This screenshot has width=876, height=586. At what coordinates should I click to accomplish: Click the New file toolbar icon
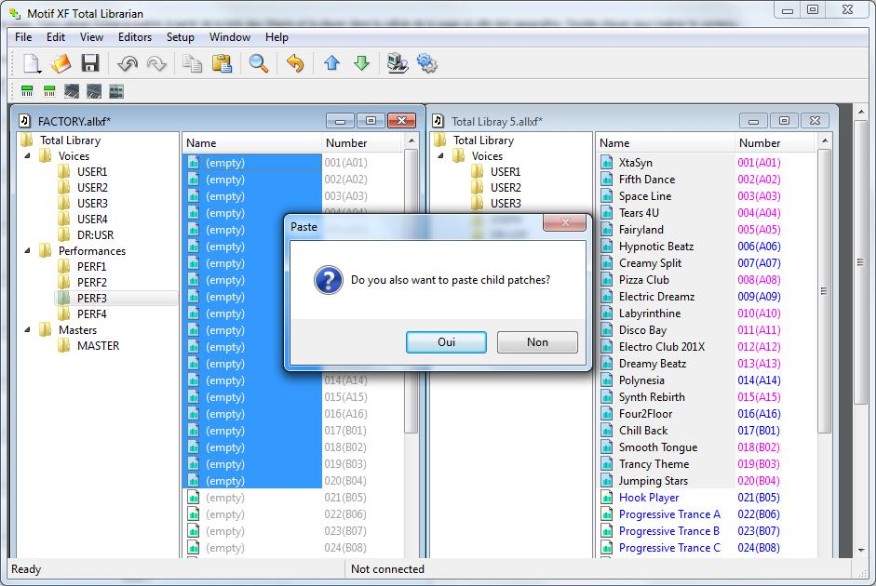coord(31,63)
